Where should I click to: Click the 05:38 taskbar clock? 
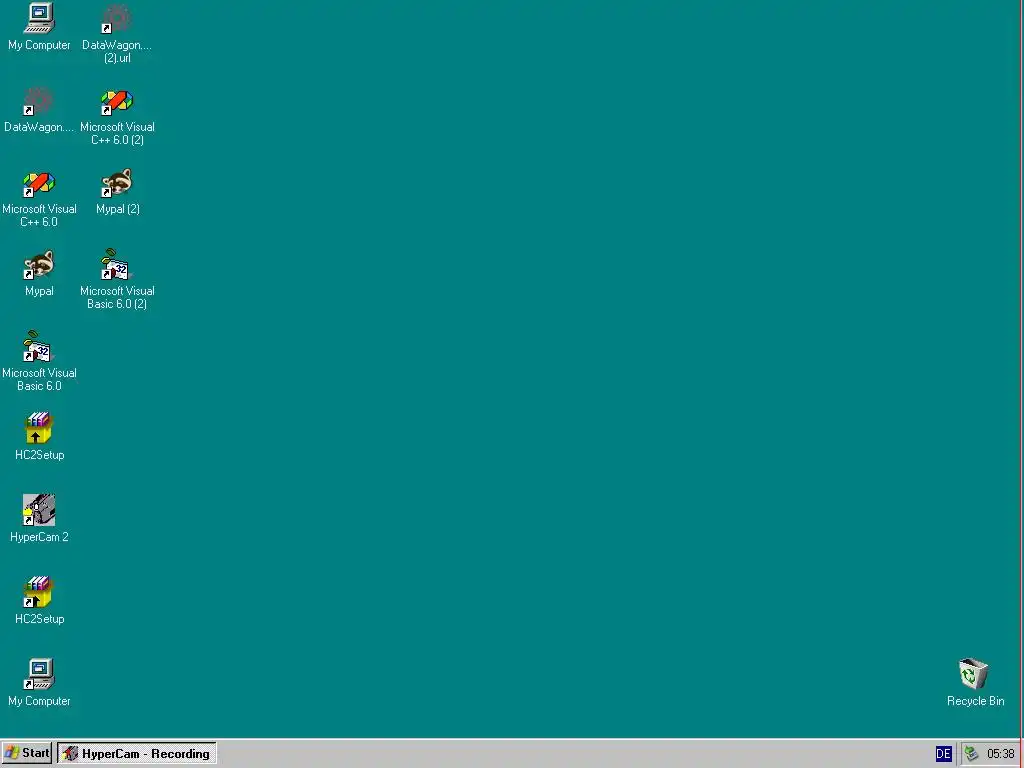(1000, 754)
